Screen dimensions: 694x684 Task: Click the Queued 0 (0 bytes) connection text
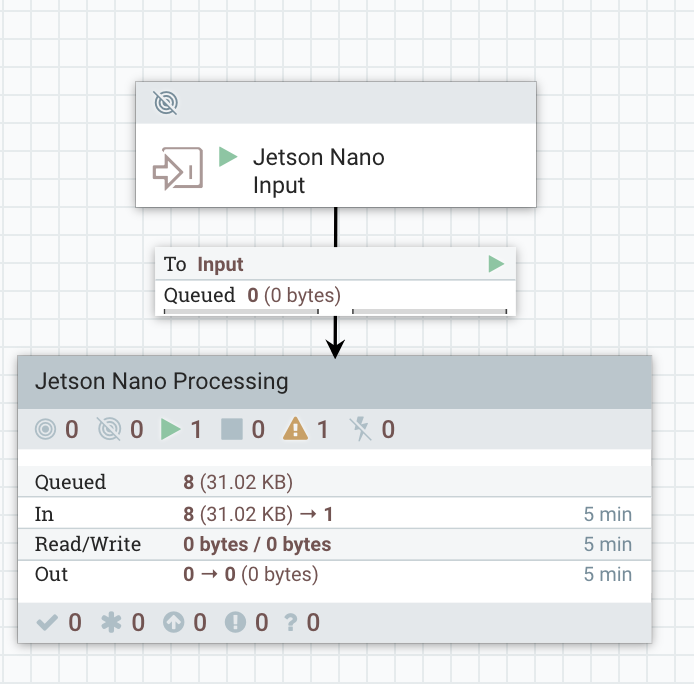(x=252, y=295)
